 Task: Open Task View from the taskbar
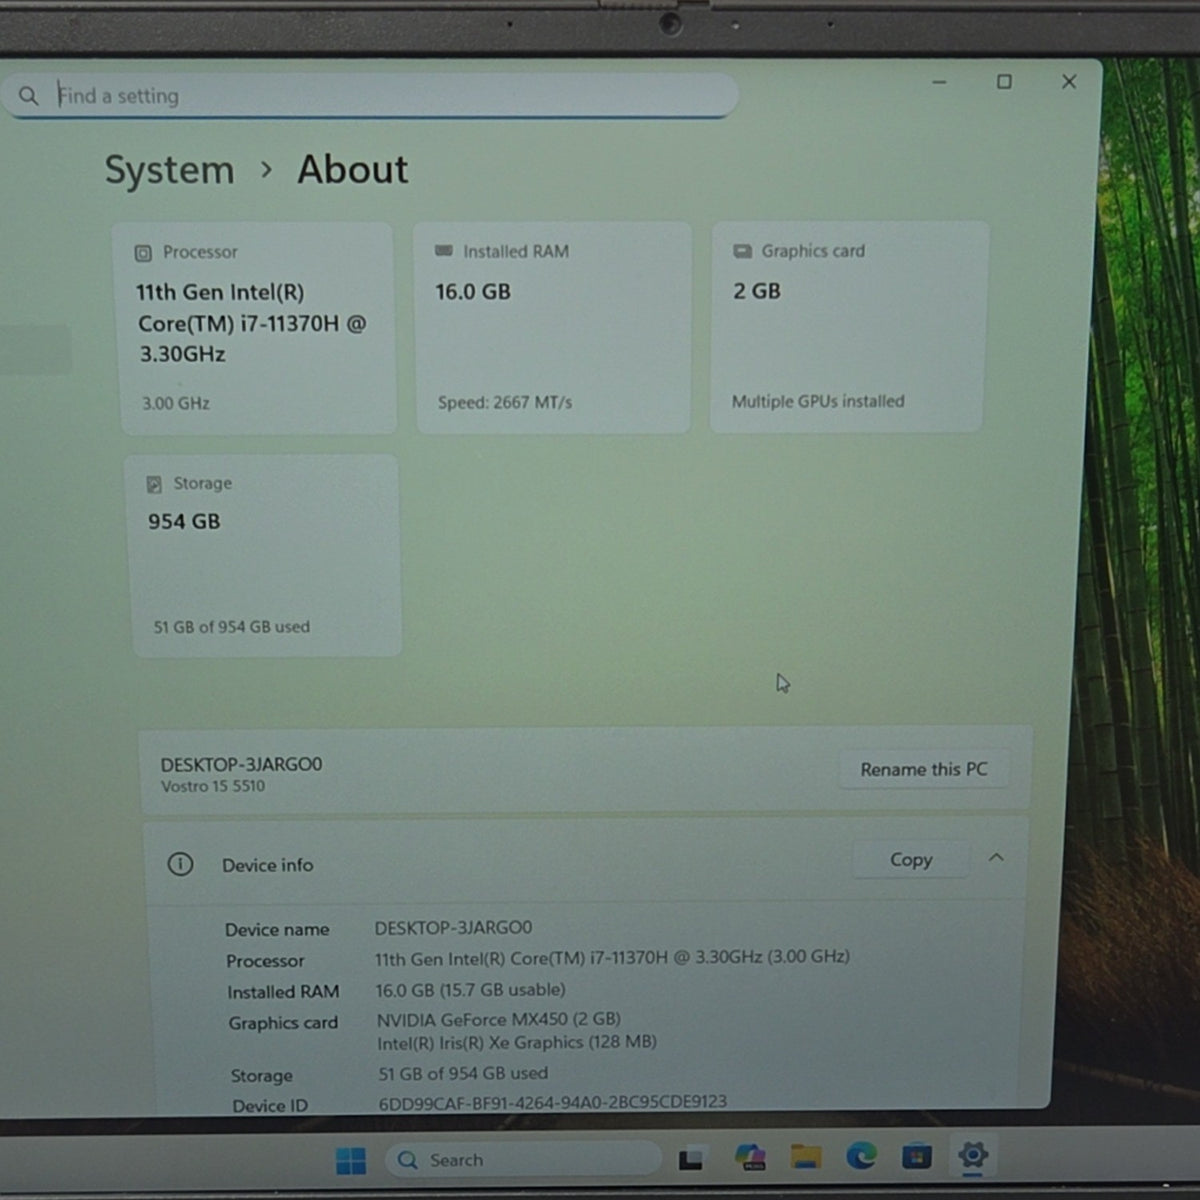tap(691, 1160)
